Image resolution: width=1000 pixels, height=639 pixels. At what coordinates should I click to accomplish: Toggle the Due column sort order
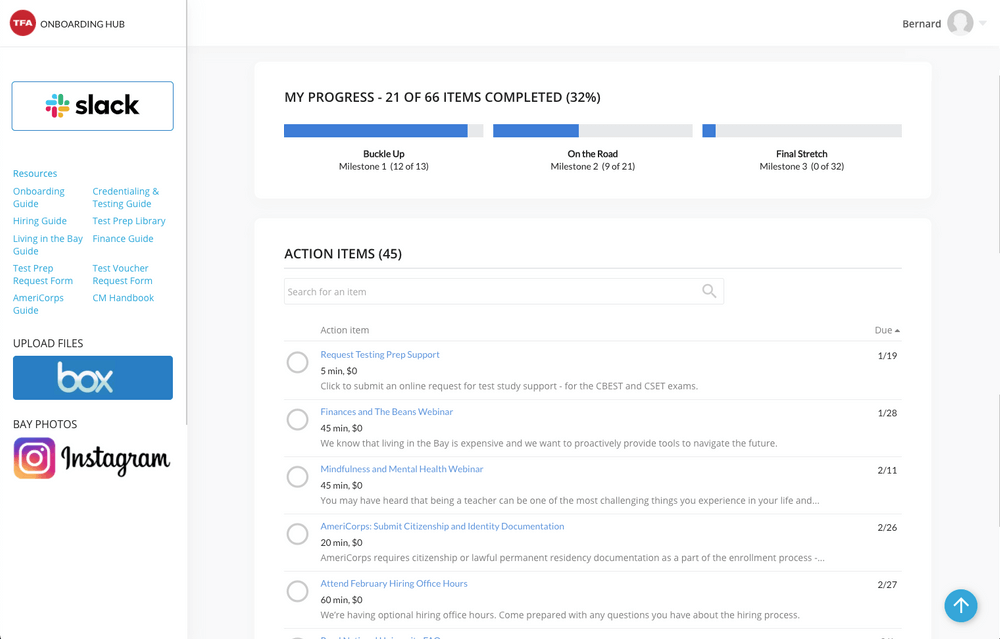coord(886,330)
